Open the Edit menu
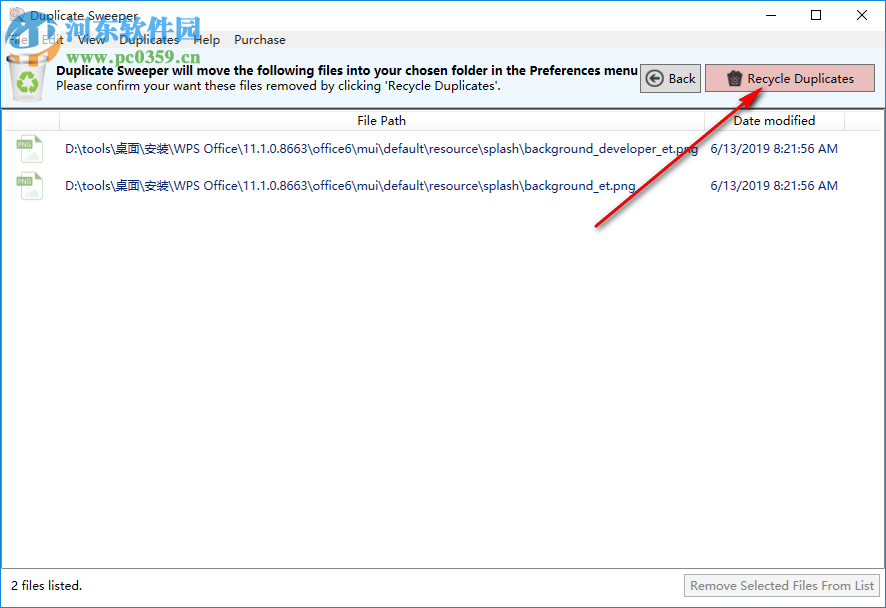 click(53, 40)
